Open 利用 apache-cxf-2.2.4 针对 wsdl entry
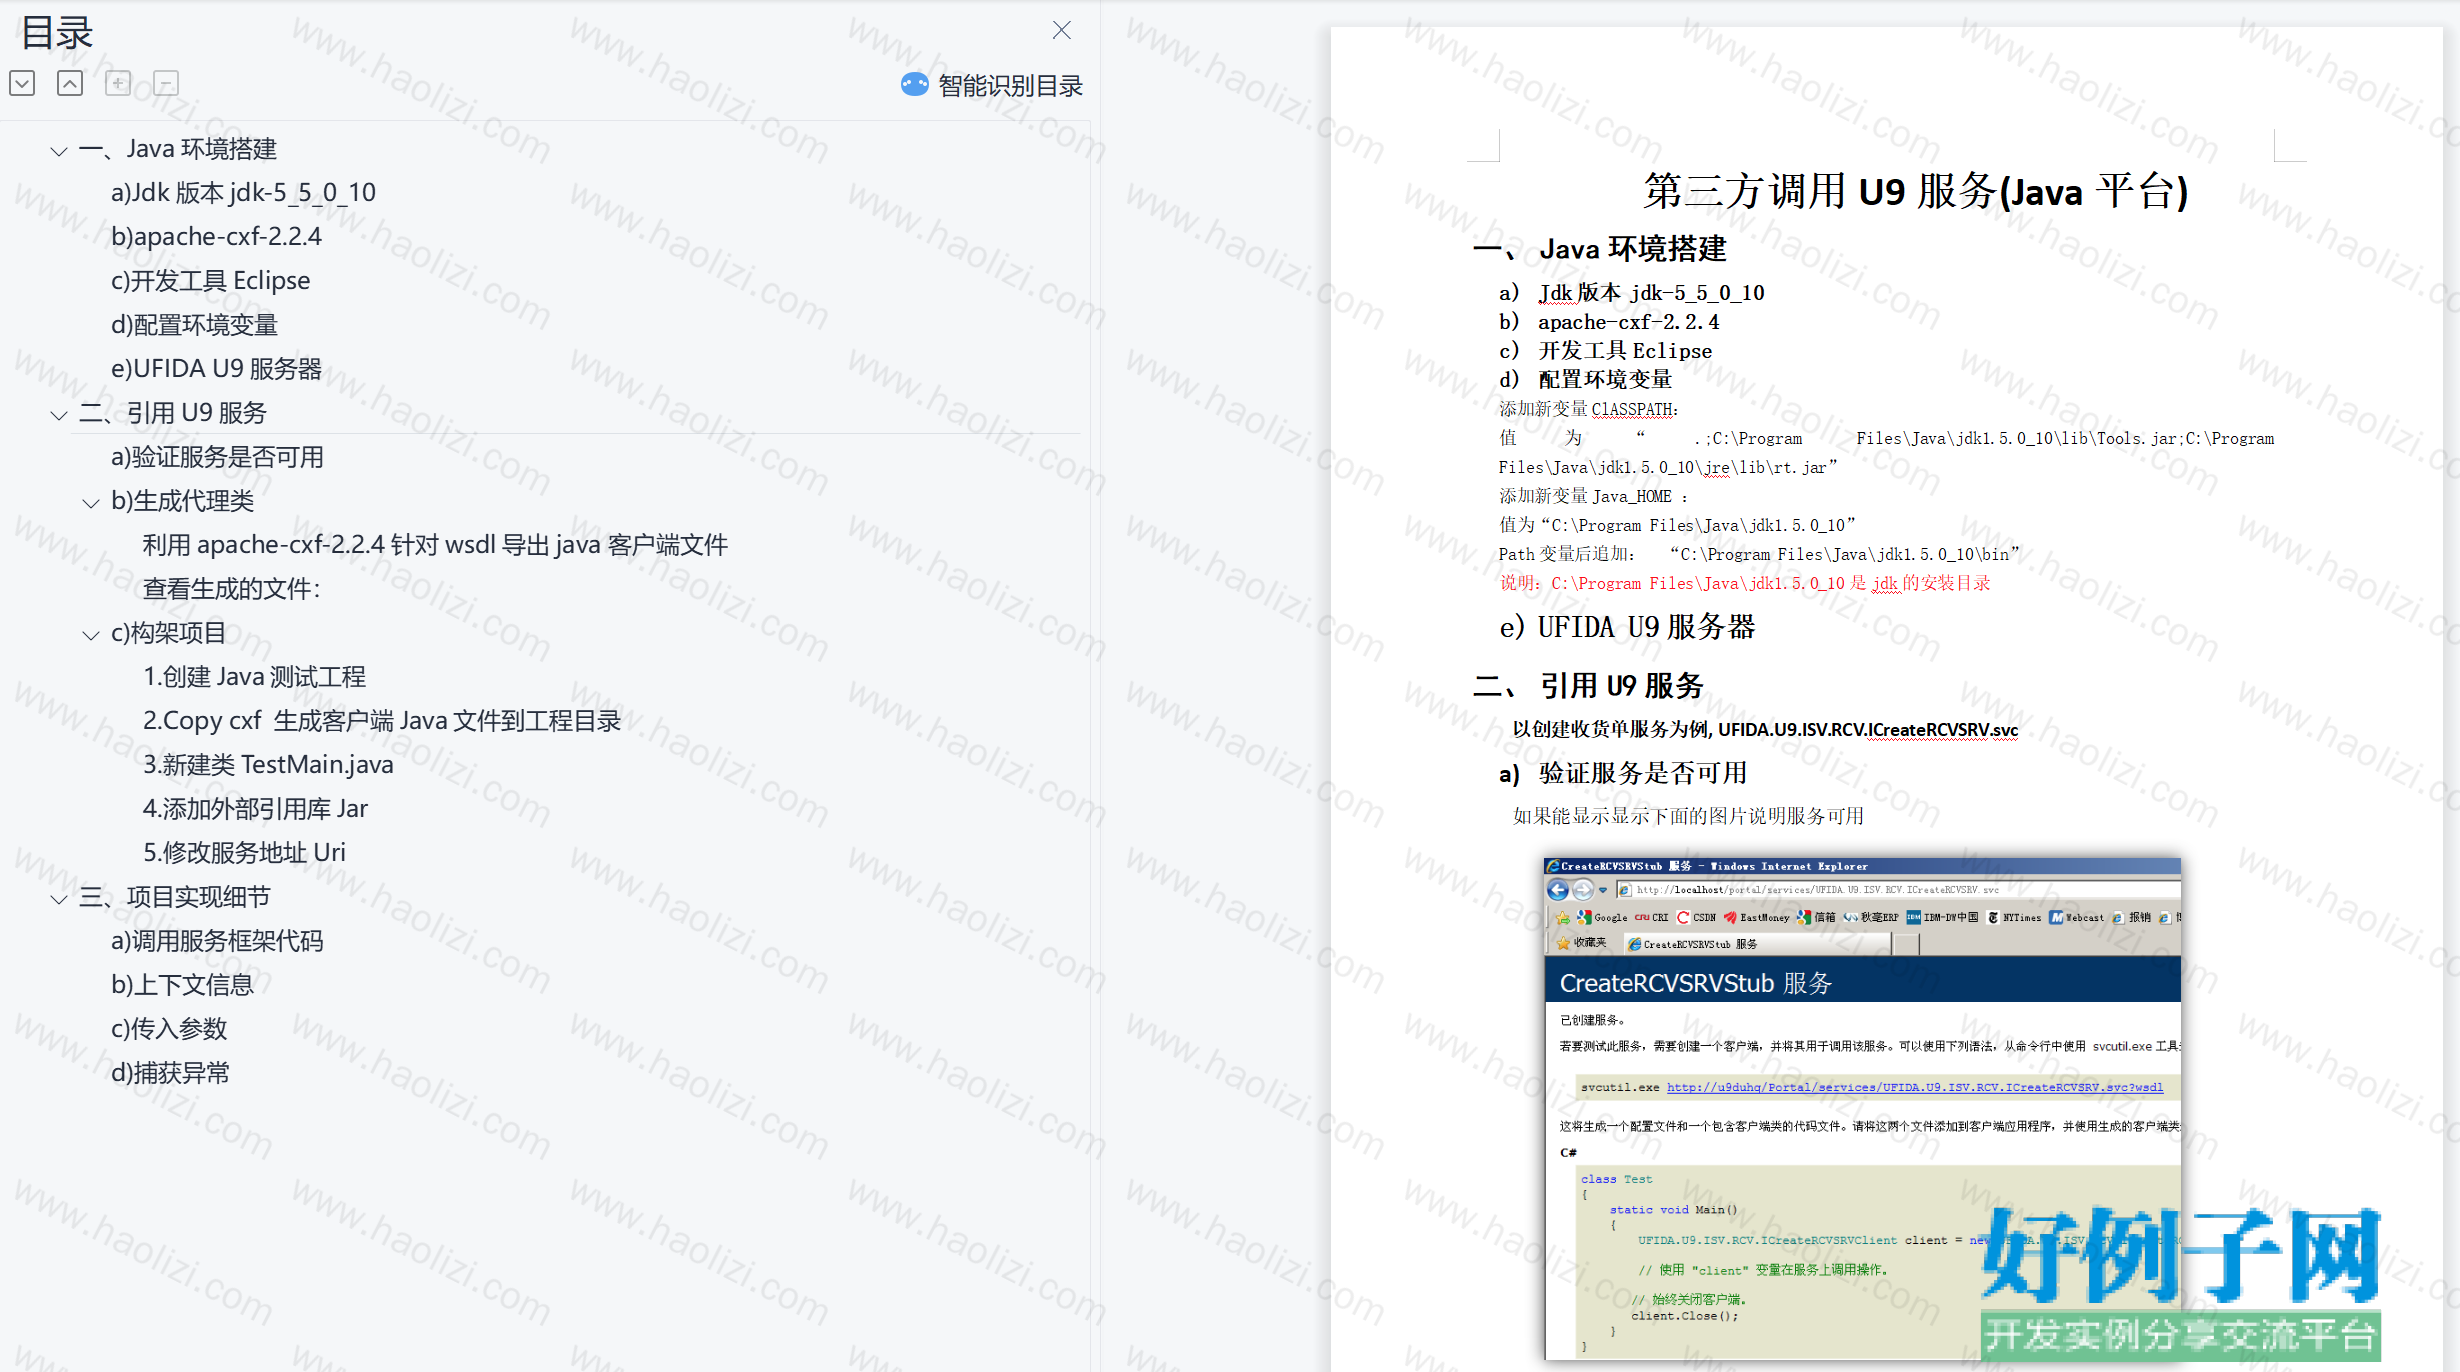2460x1372 pixels. (x=435, y=545)
